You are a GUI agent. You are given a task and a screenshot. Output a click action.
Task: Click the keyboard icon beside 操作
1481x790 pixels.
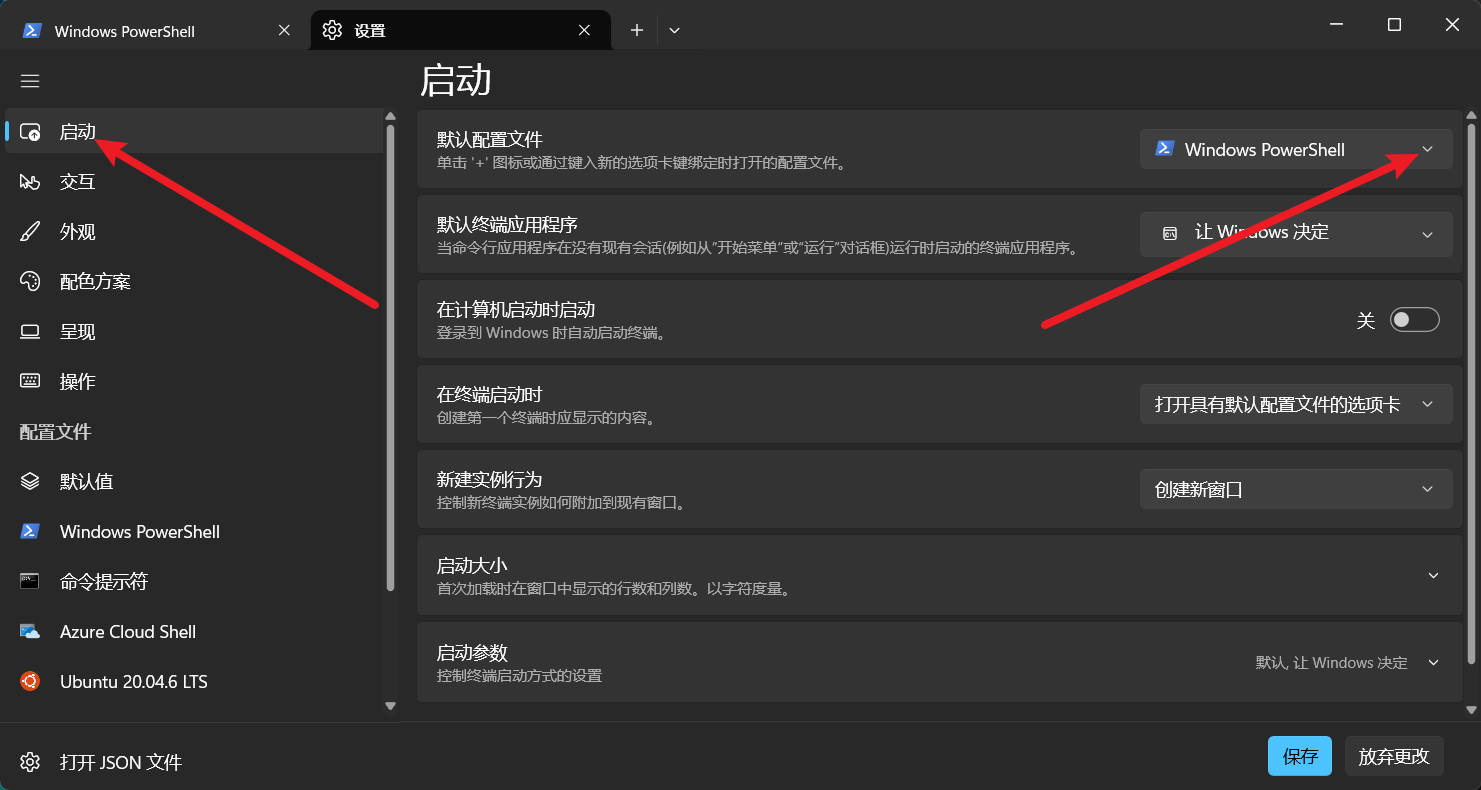pyautogui.click(x=30, y=382)
